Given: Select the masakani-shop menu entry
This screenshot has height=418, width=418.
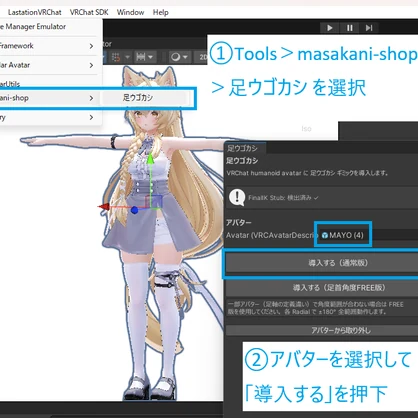Looking at the screenshot, I should tap(50, 98).
